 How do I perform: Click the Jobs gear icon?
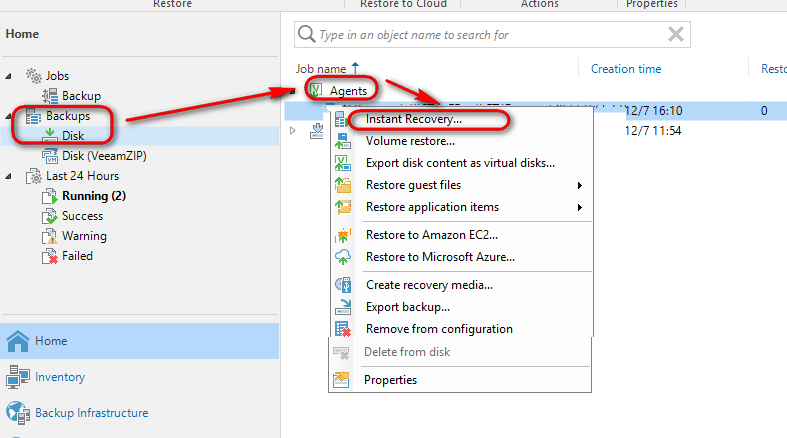coord(34,76)
